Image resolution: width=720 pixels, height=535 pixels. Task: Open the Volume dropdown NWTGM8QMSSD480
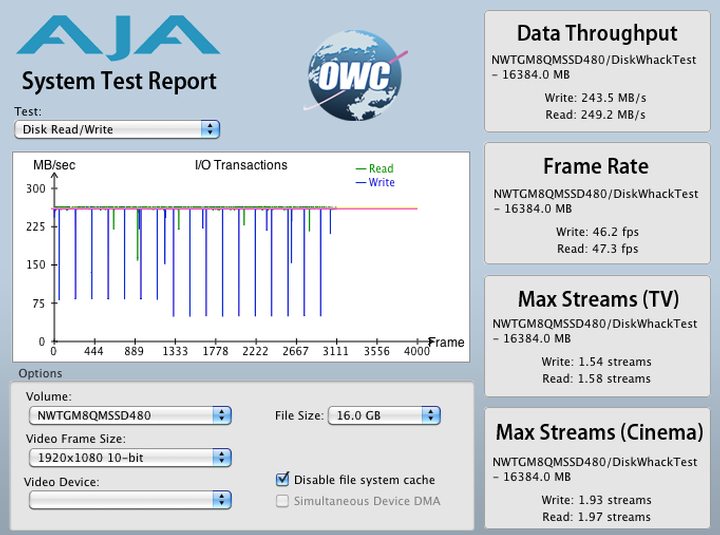[128, 415]
